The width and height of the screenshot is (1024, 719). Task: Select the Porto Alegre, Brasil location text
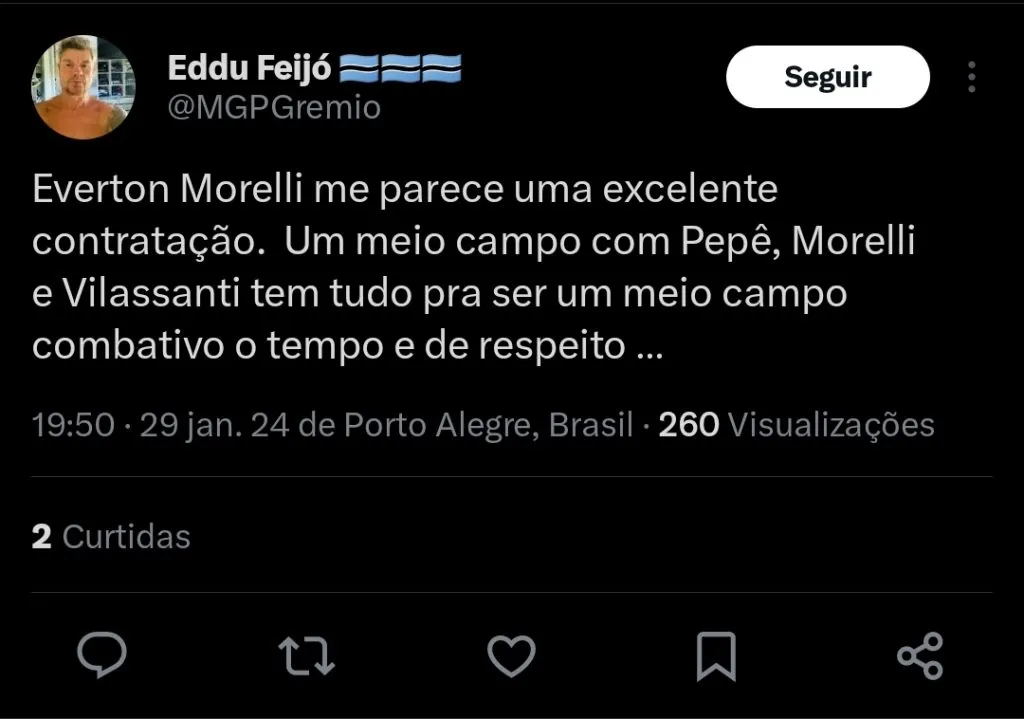tap(490, 425)
